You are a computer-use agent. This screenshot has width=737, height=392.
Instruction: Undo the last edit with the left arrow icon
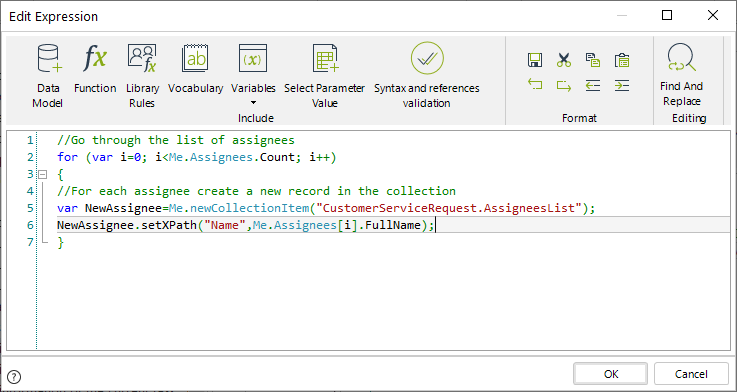(x=535, y=85)
